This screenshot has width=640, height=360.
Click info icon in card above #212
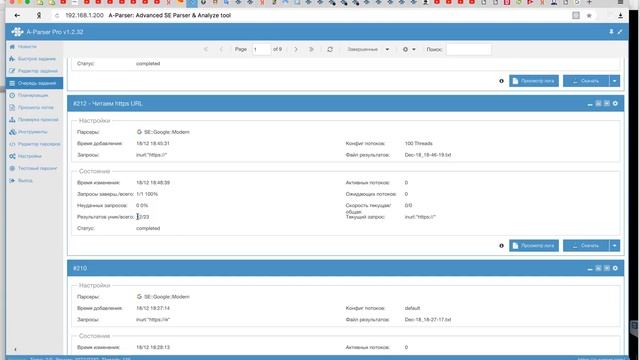501,81
